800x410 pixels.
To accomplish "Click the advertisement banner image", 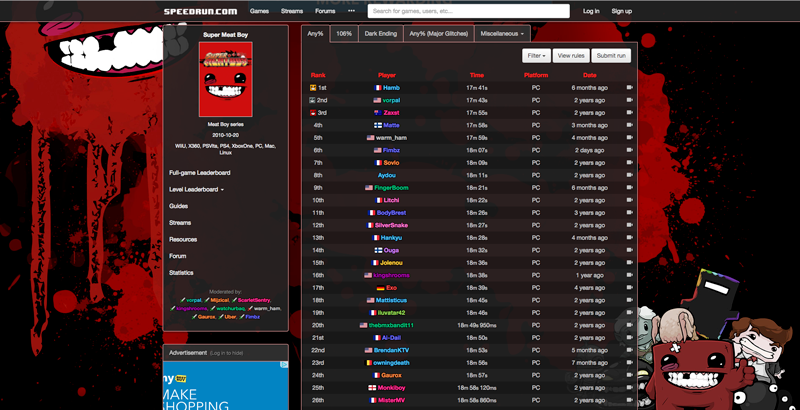I will 226,386.
